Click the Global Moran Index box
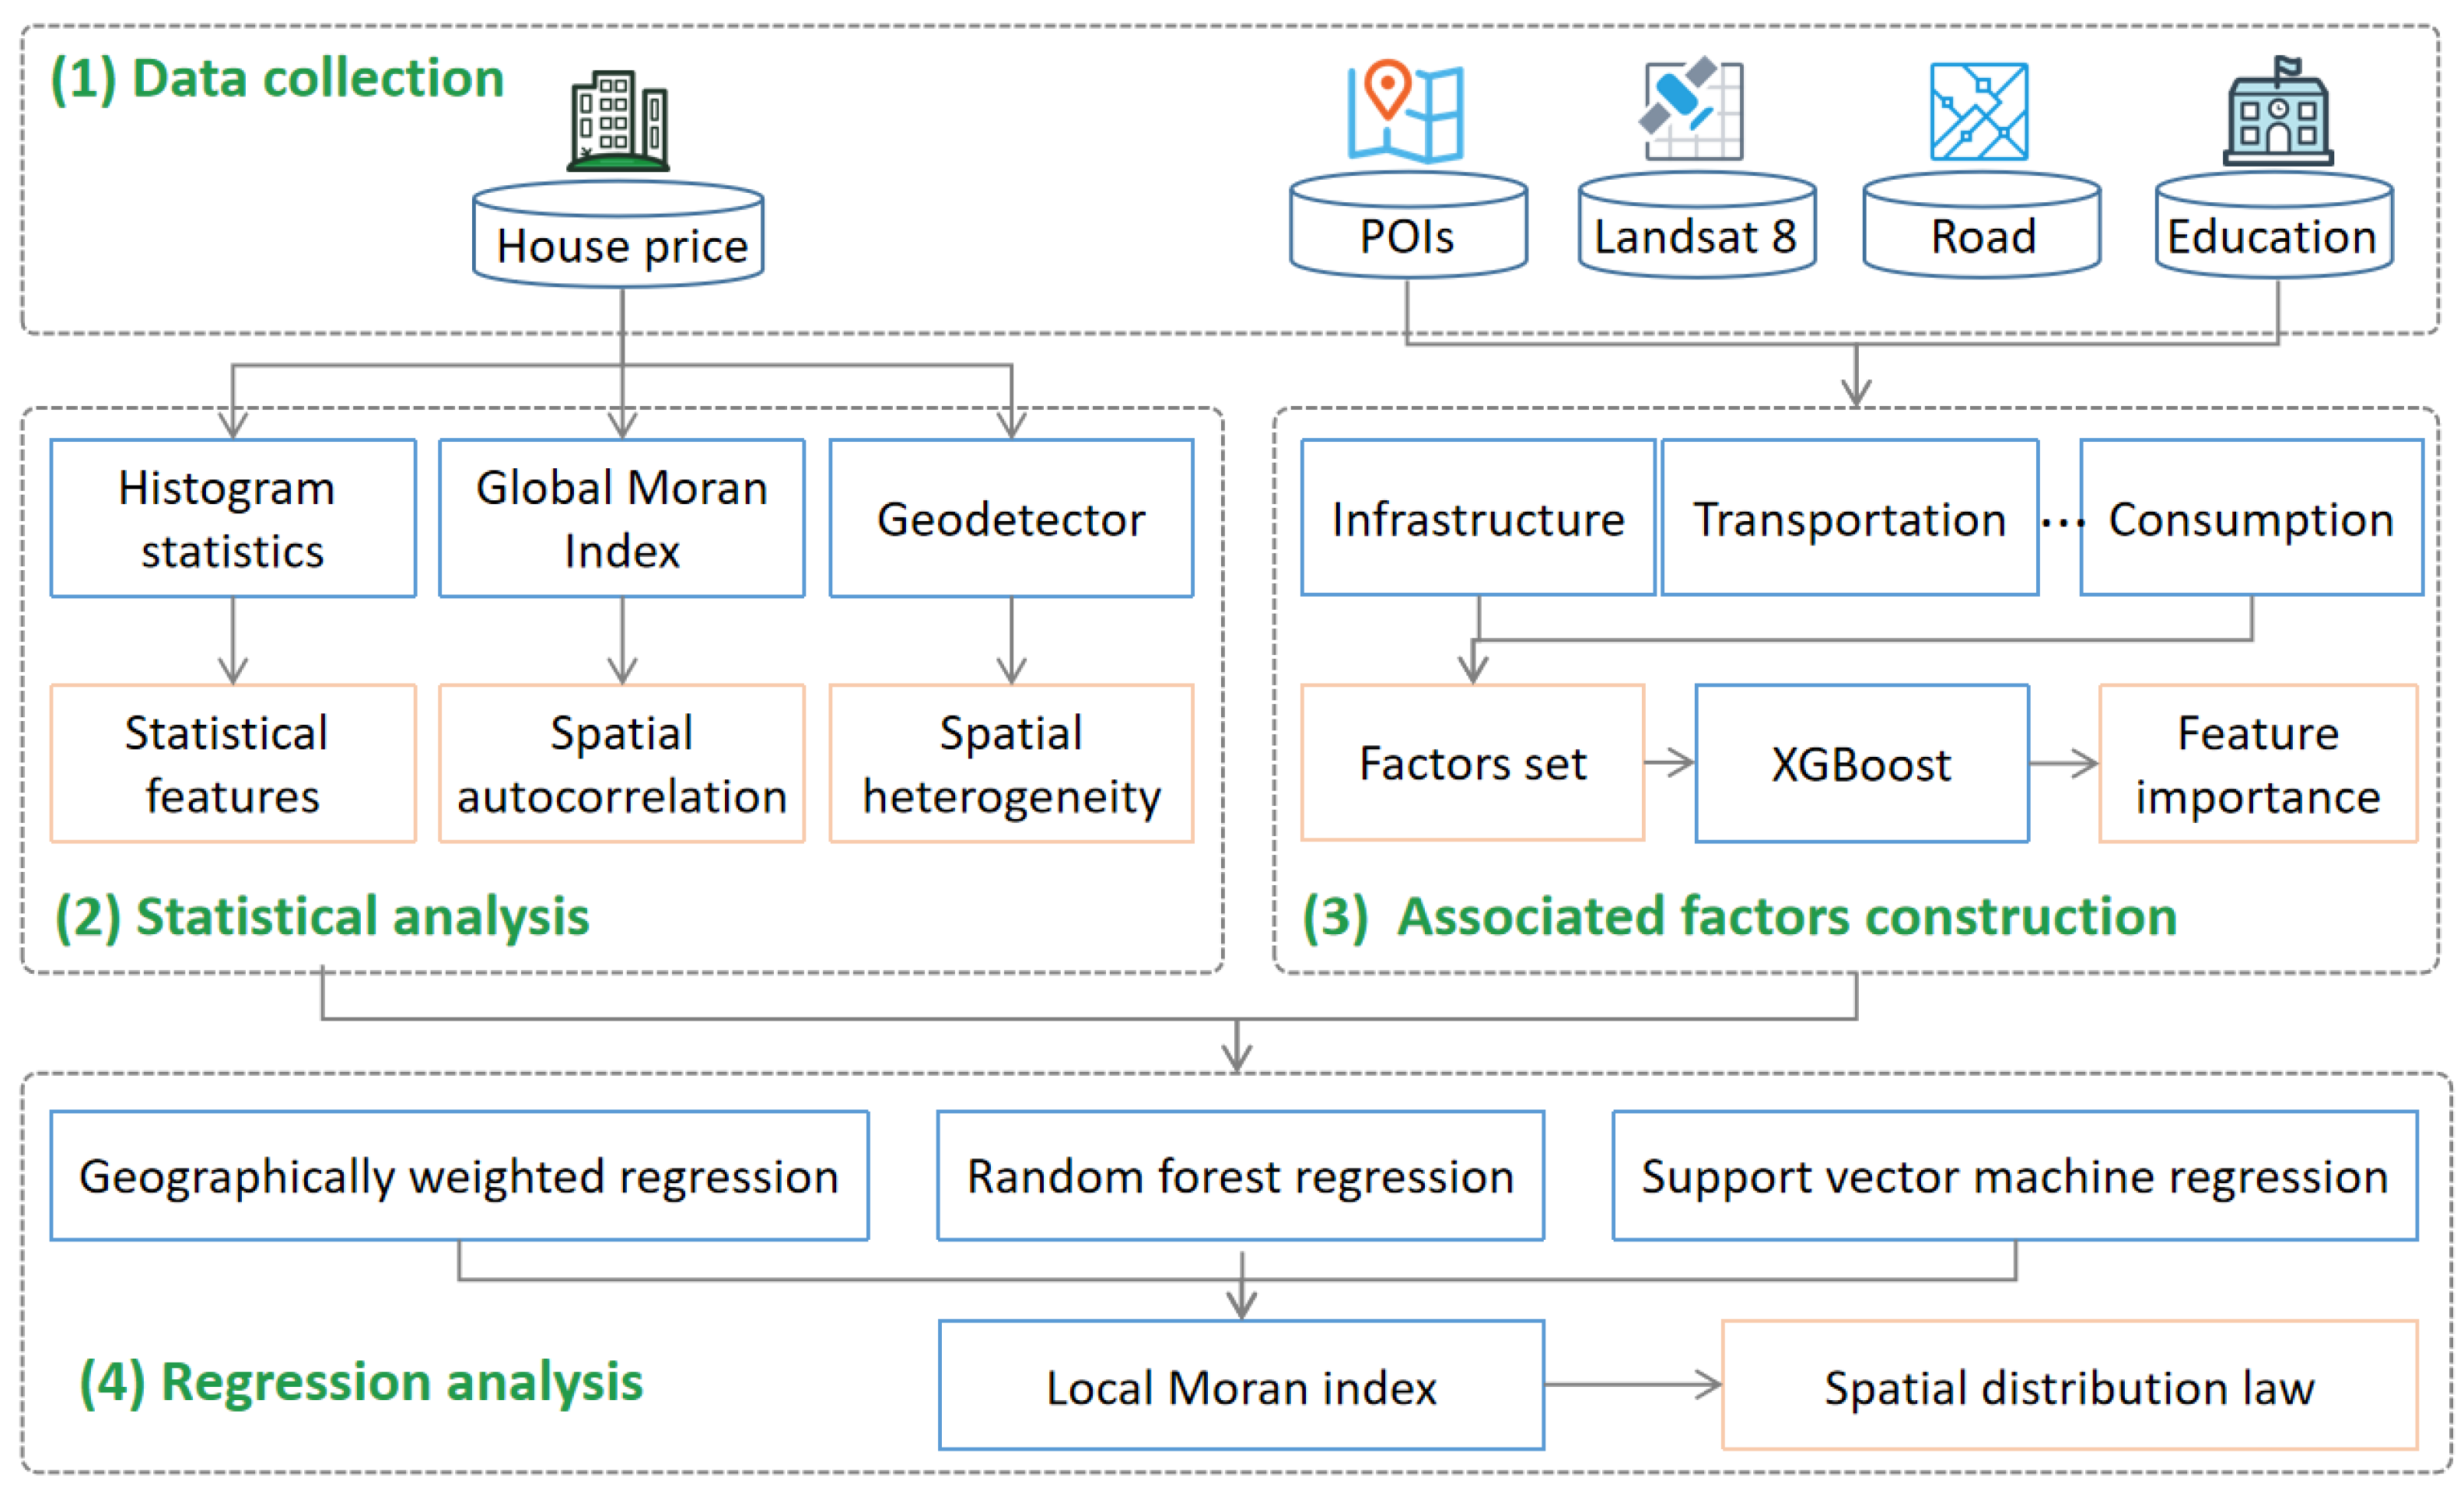Image resolution: width=2464 pixels, height=1488 pixels. click(x=622, y=518)
